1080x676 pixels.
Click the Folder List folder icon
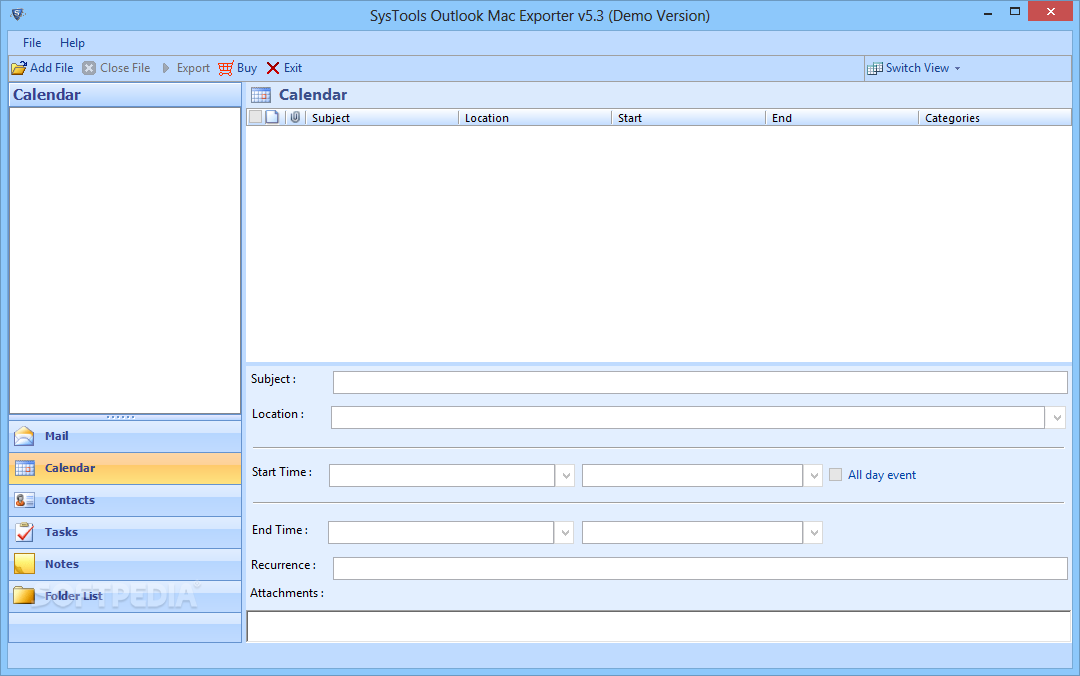[x=24, y=595]
